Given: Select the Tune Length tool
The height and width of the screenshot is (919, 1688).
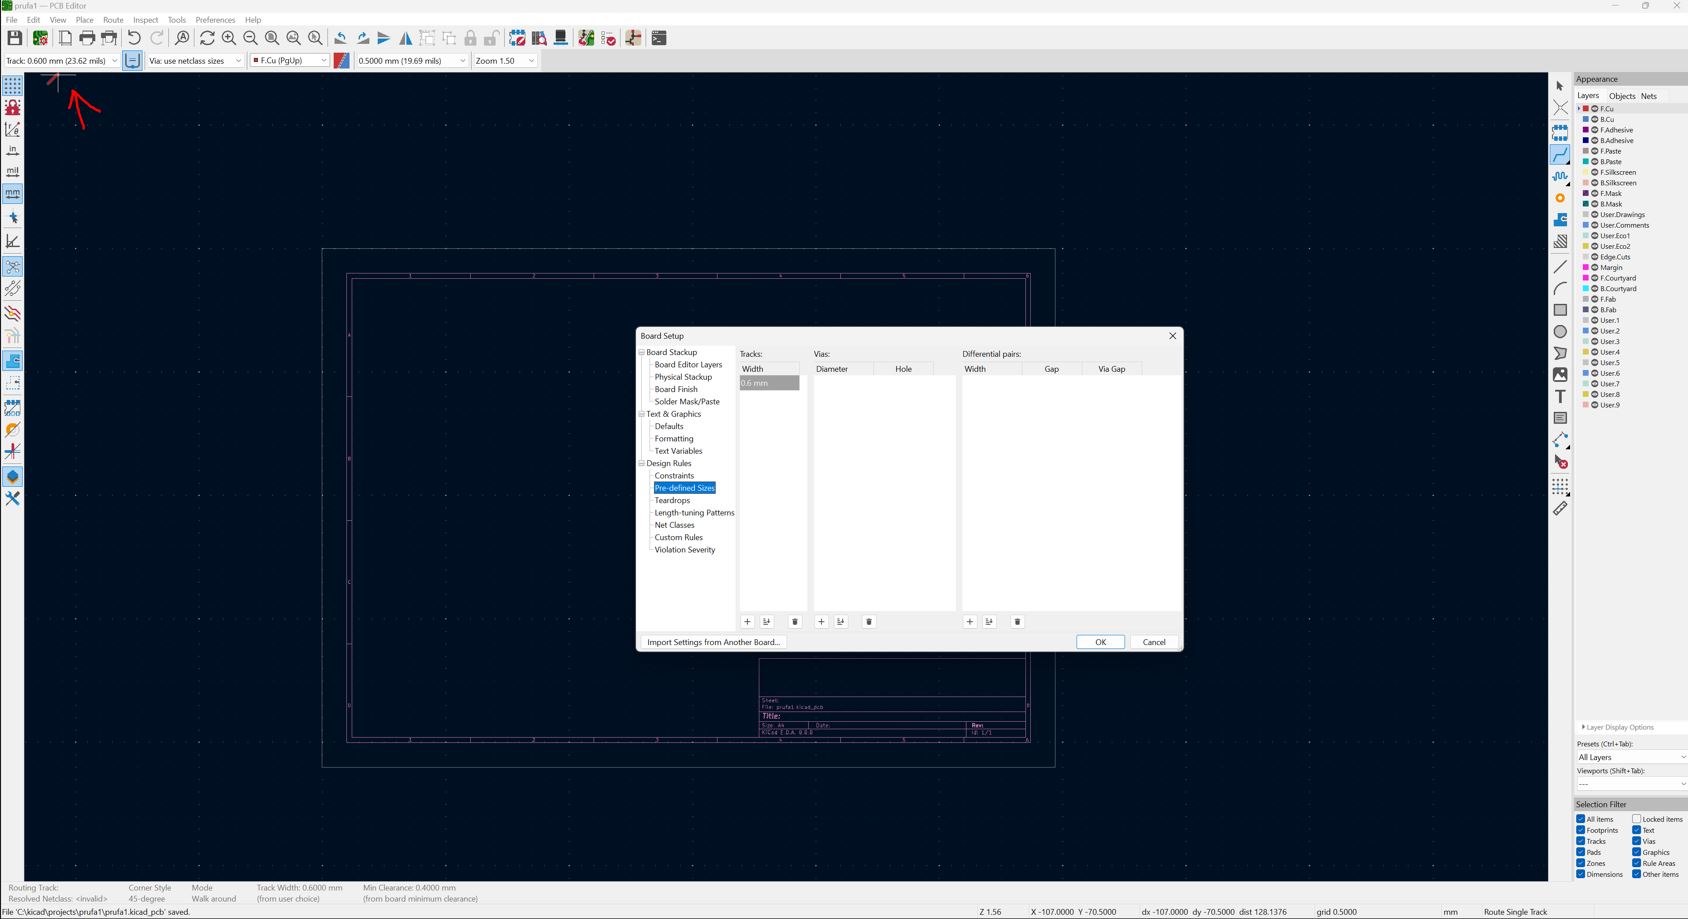Looking at the screenshot, I should point(1560,177).
